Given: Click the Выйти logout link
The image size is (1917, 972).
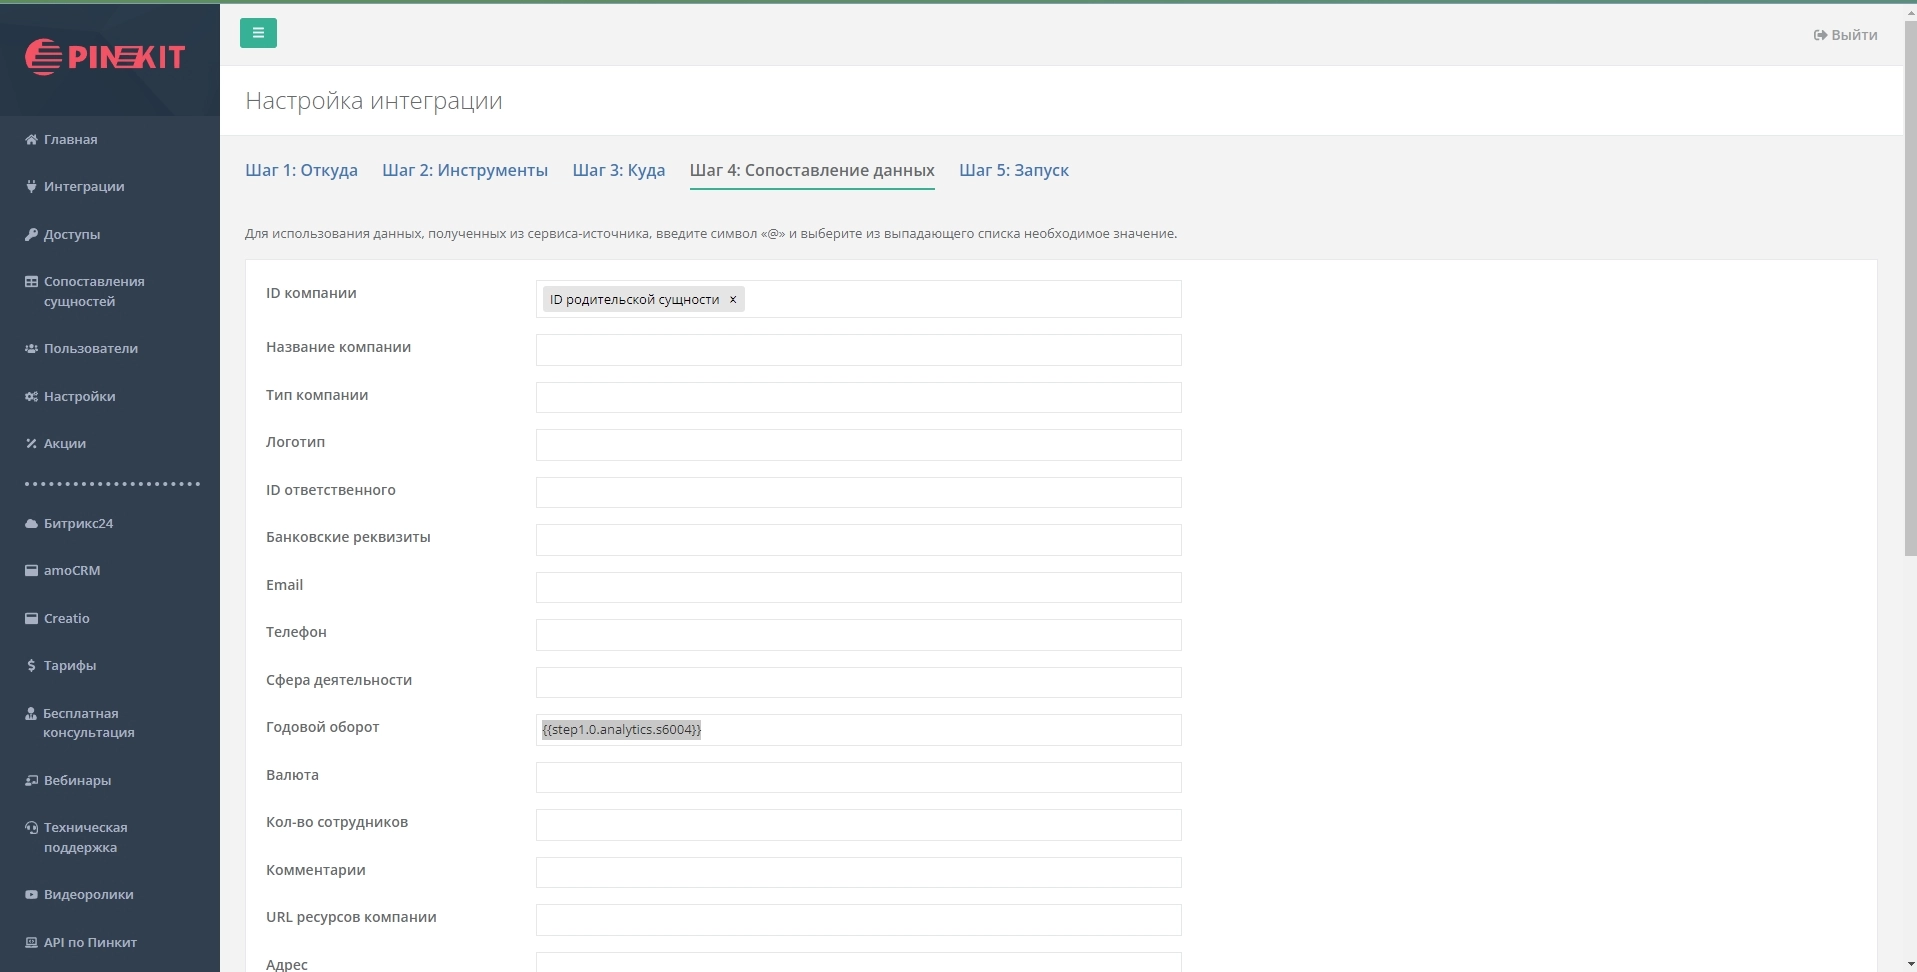Looking at the screenshot, I should click(x=1845, y=35).
